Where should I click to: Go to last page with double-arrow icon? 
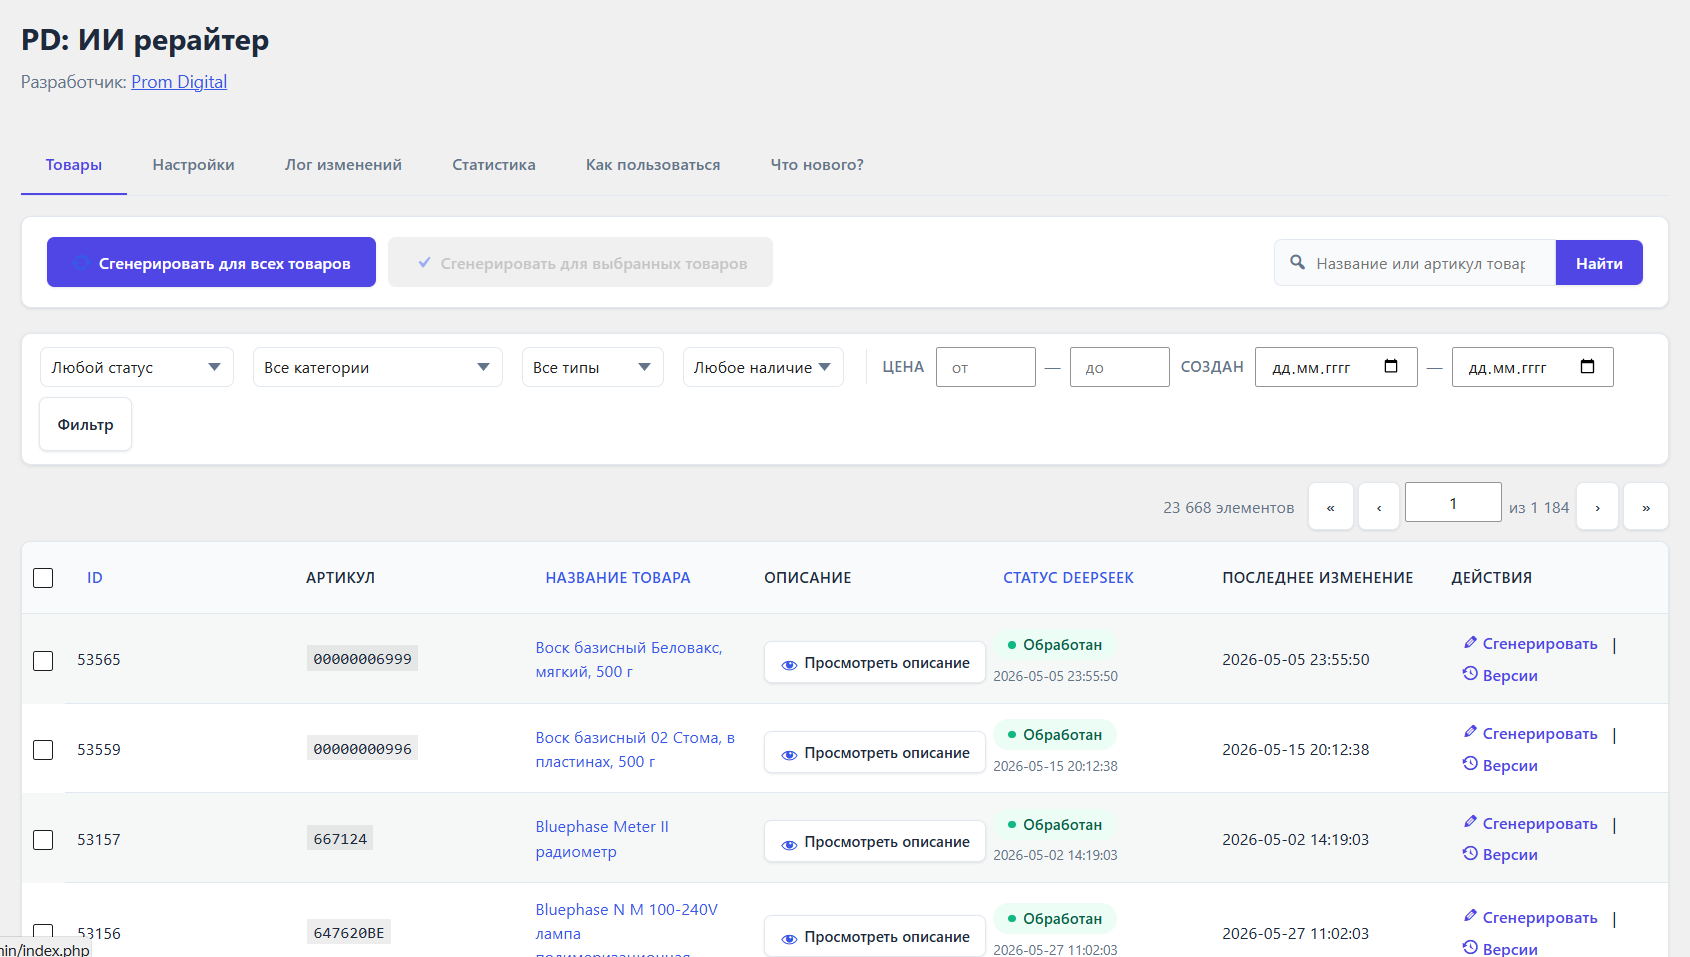coord(1646,507)
